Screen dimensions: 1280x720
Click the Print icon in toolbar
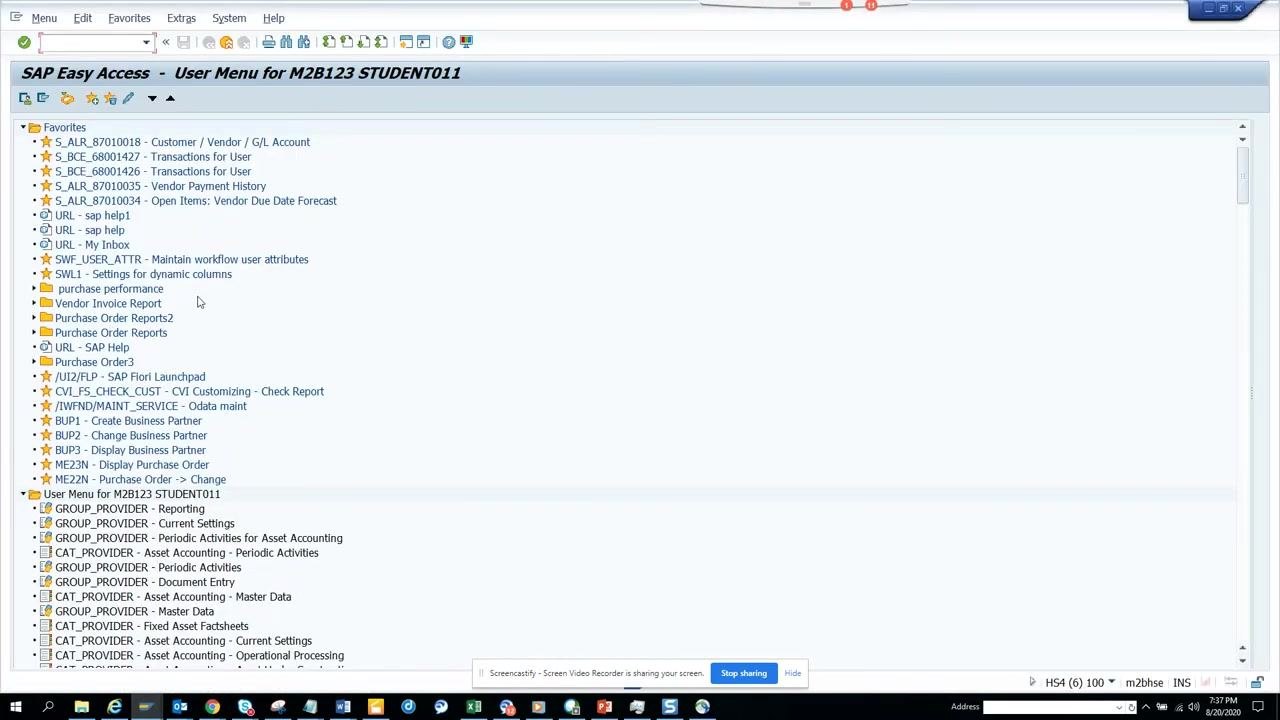(x=268, y=42)
